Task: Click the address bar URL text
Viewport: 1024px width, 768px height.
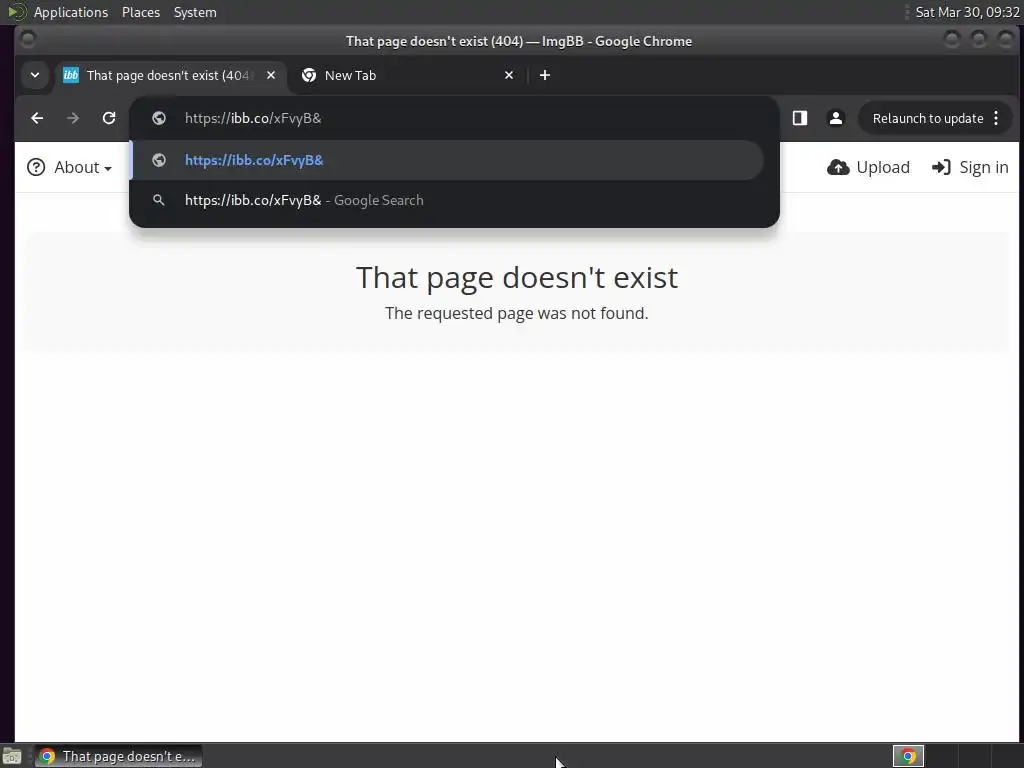Action: coord(253,118)
